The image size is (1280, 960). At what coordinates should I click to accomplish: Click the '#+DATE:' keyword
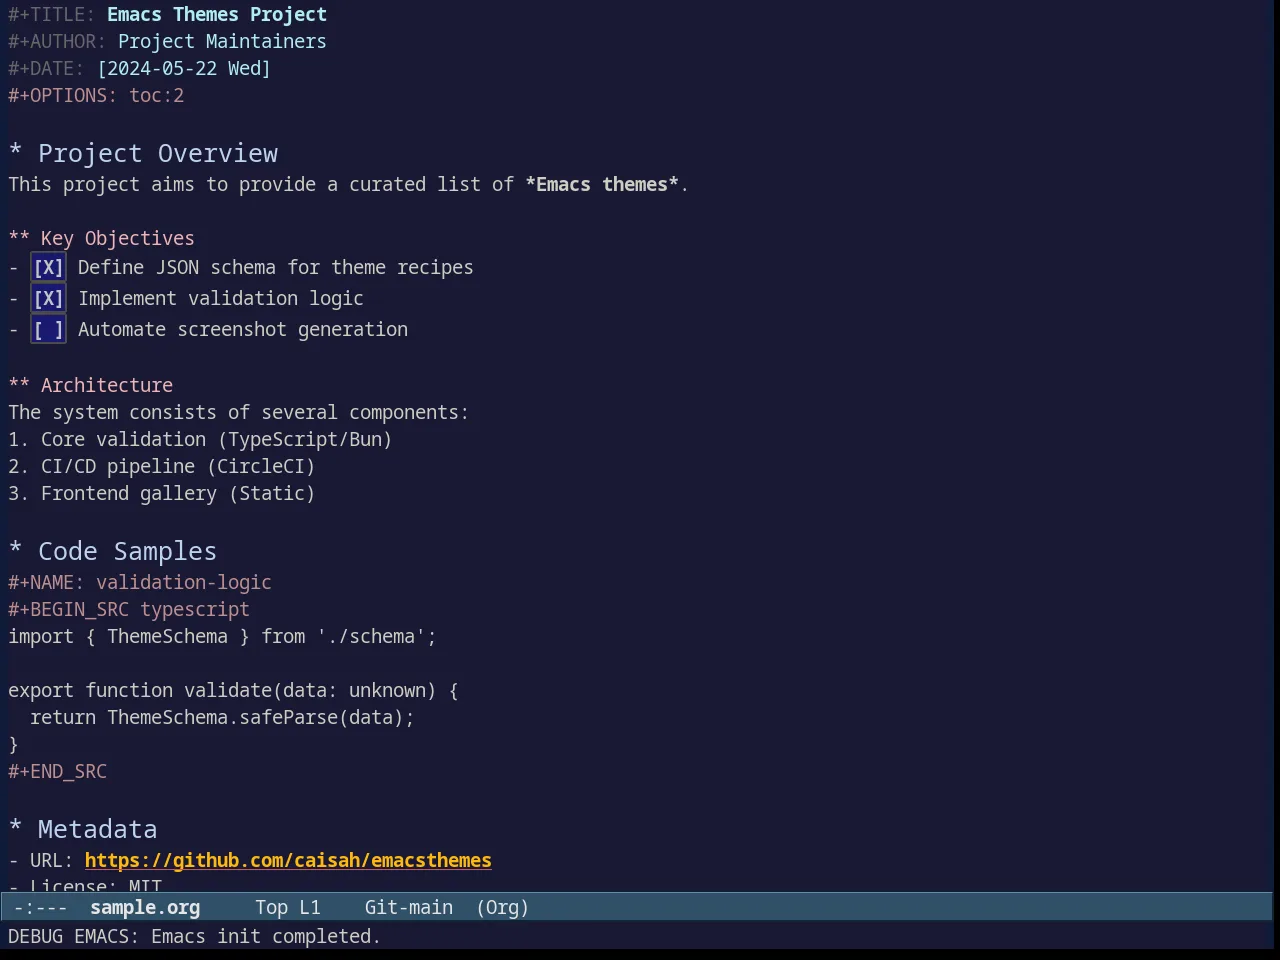(x=46, y=68)
